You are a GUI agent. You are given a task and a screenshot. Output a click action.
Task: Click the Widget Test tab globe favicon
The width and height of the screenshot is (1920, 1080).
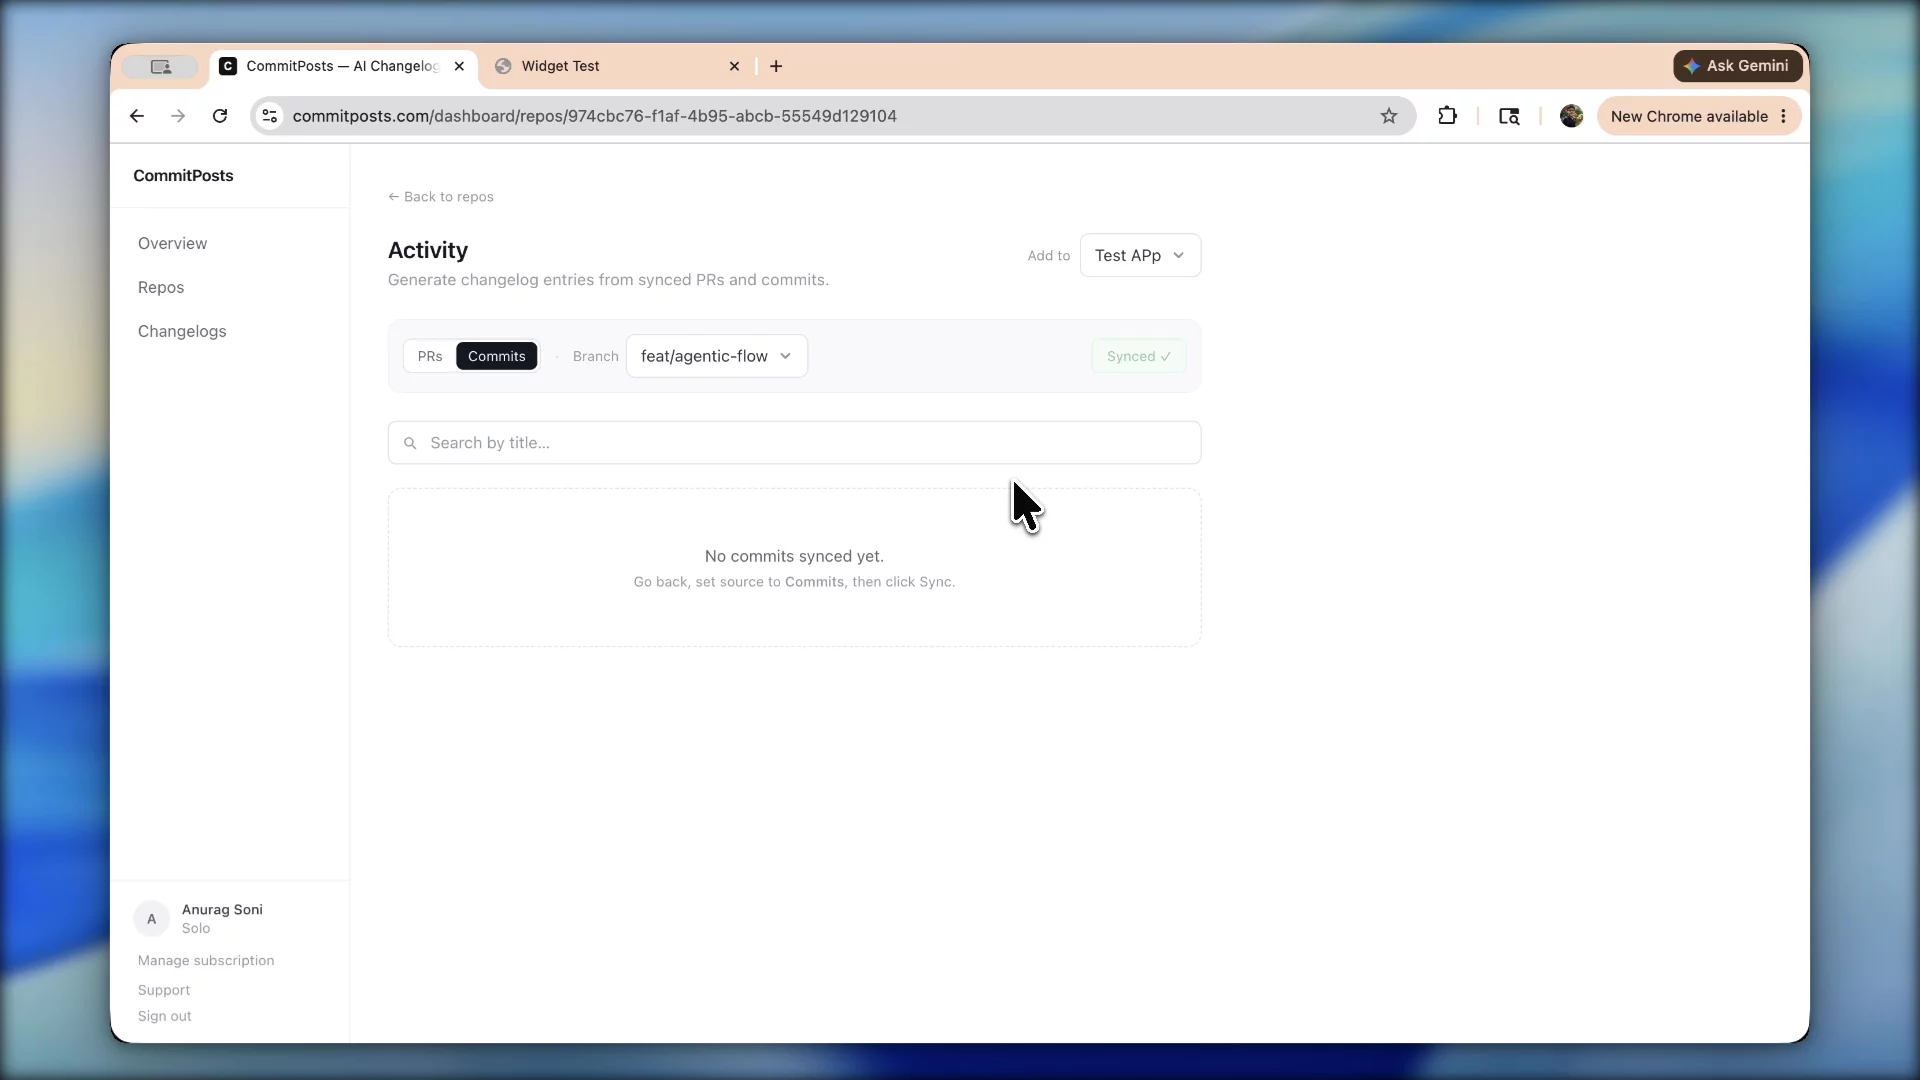click(x=503, y=66)
